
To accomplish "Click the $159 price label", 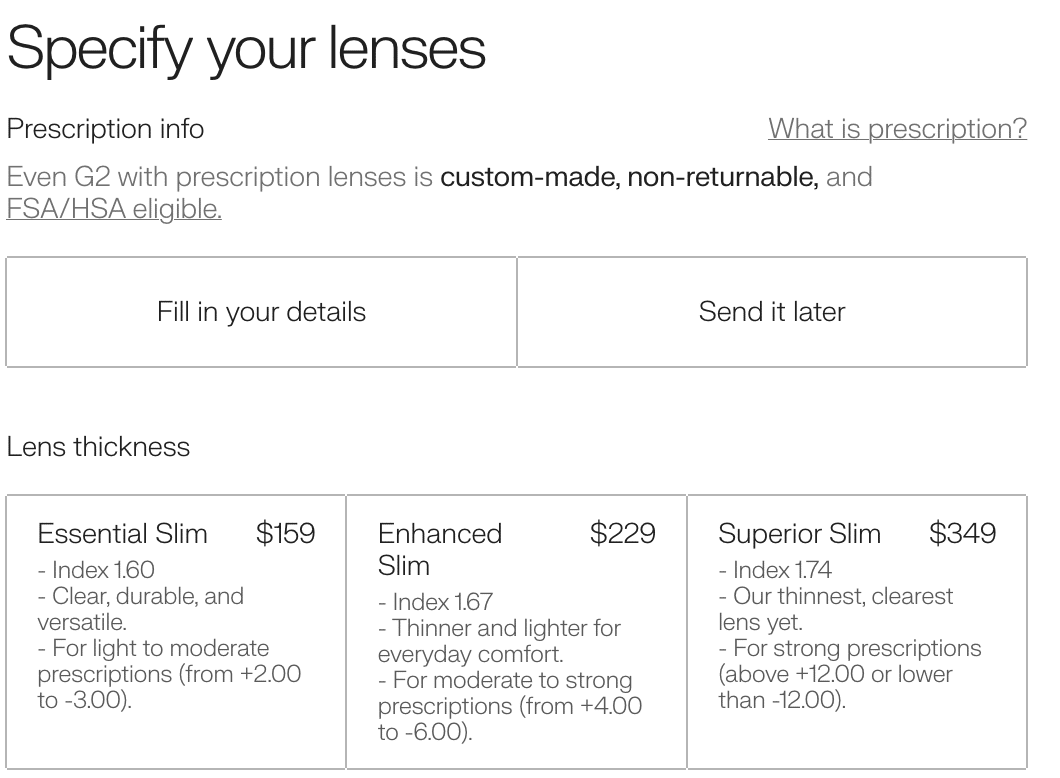I will pos(285,533).
